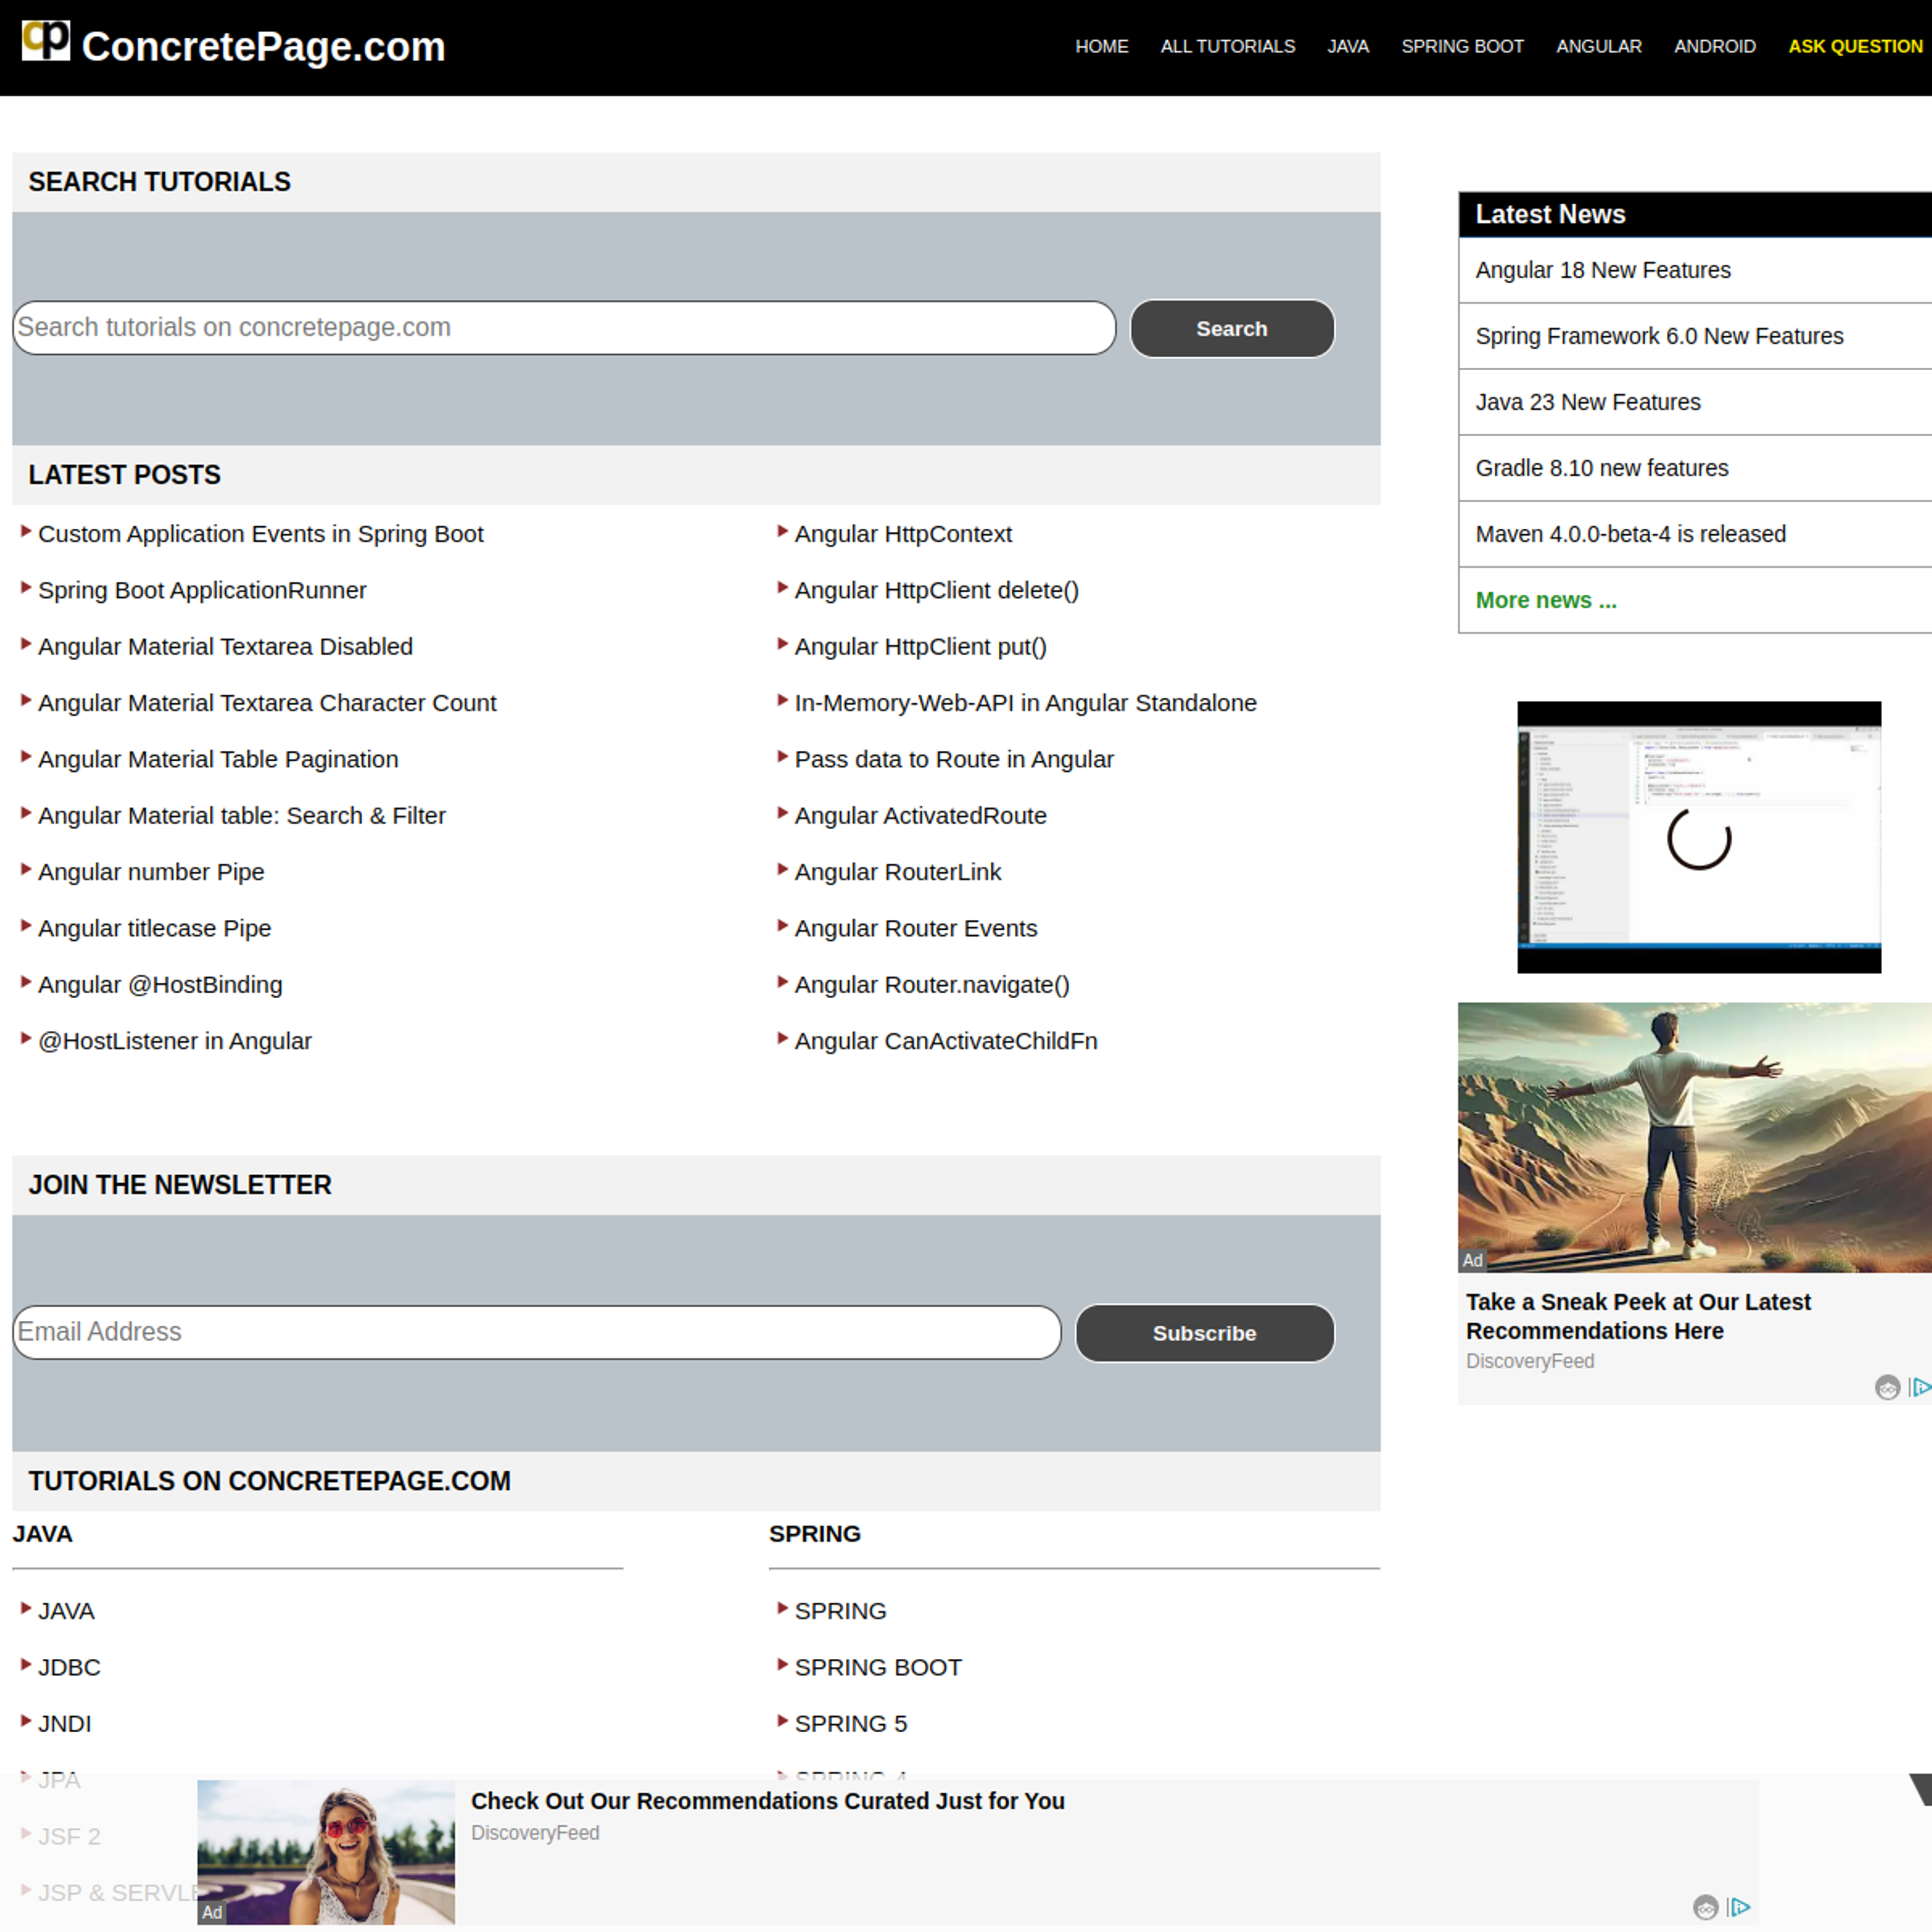Image resolution: width=1932 pixels, height=1932 pixels.
Task: Click the Check Out Our Recommendations banner ad
Action: click(x=767, y=1801)
